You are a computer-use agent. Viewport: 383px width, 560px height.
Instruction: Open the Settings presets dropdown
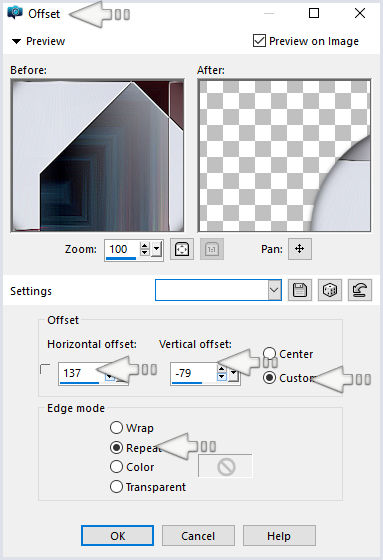coord(274,290)
